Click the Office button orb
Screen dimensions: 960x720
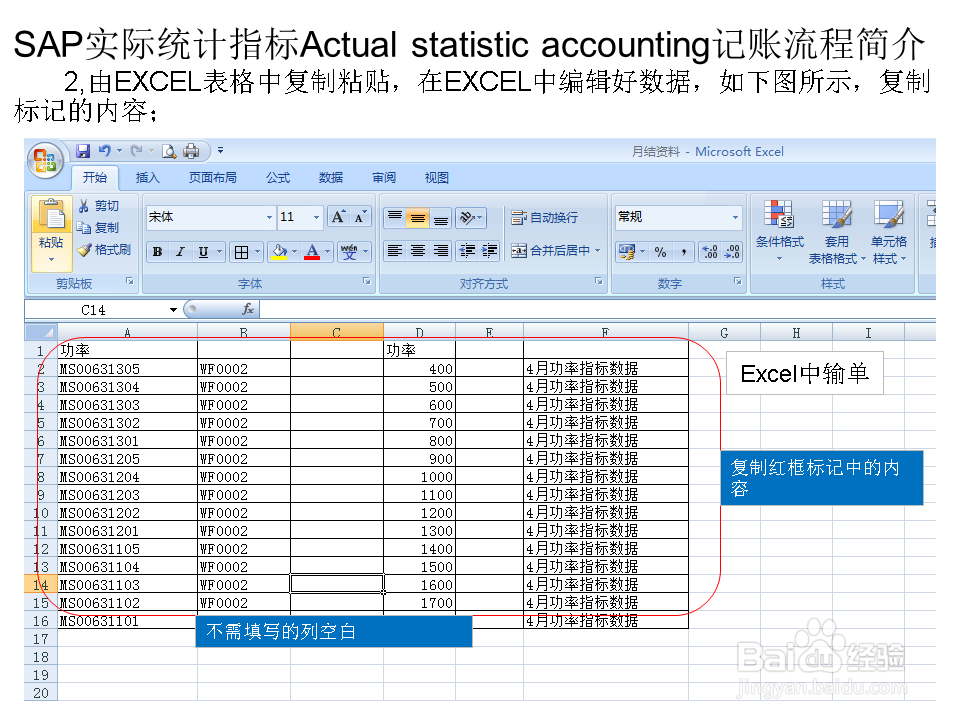tap(45, 160)
